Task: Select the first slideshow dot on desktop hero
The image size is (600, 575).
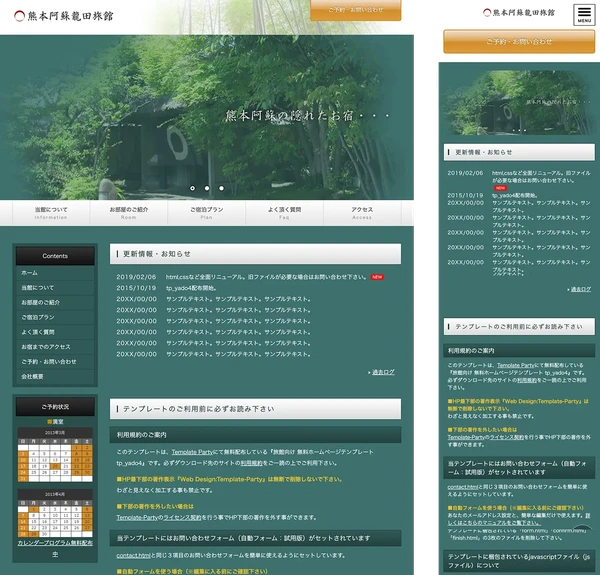Action: [192, 188]
